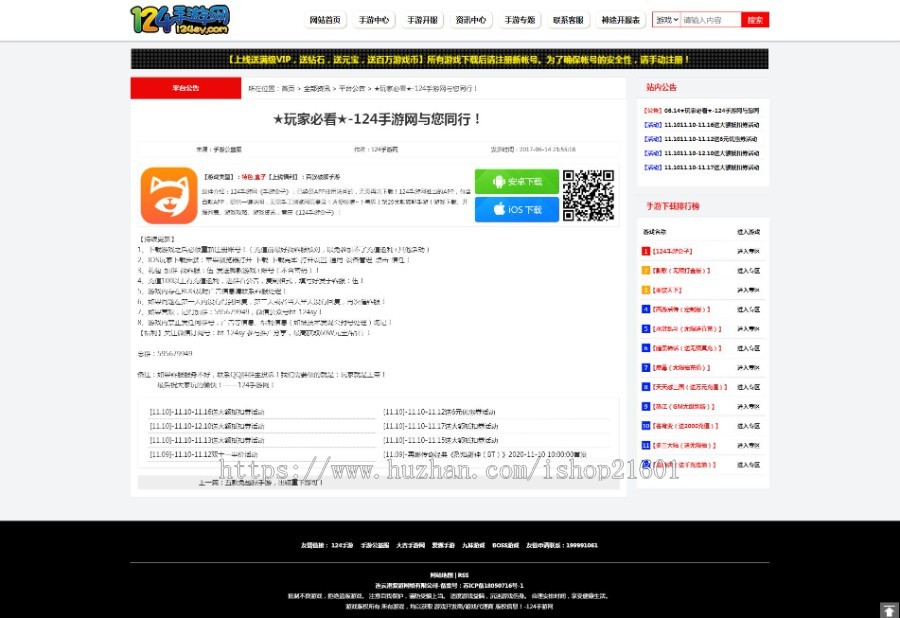The width and height of the screenshot is (900, 618).
Task: Click the rank 7 blue badge
Action: (x=646, y=367)
